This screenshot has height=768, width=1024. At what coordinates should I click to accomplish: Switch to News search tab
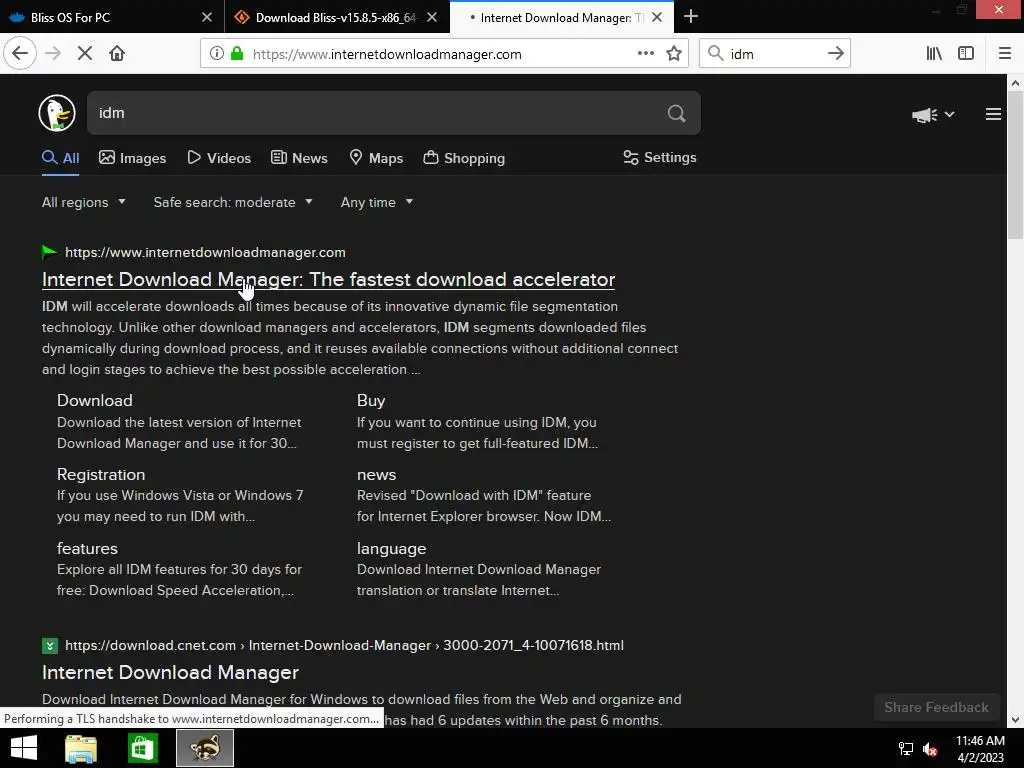pos(299,158)
